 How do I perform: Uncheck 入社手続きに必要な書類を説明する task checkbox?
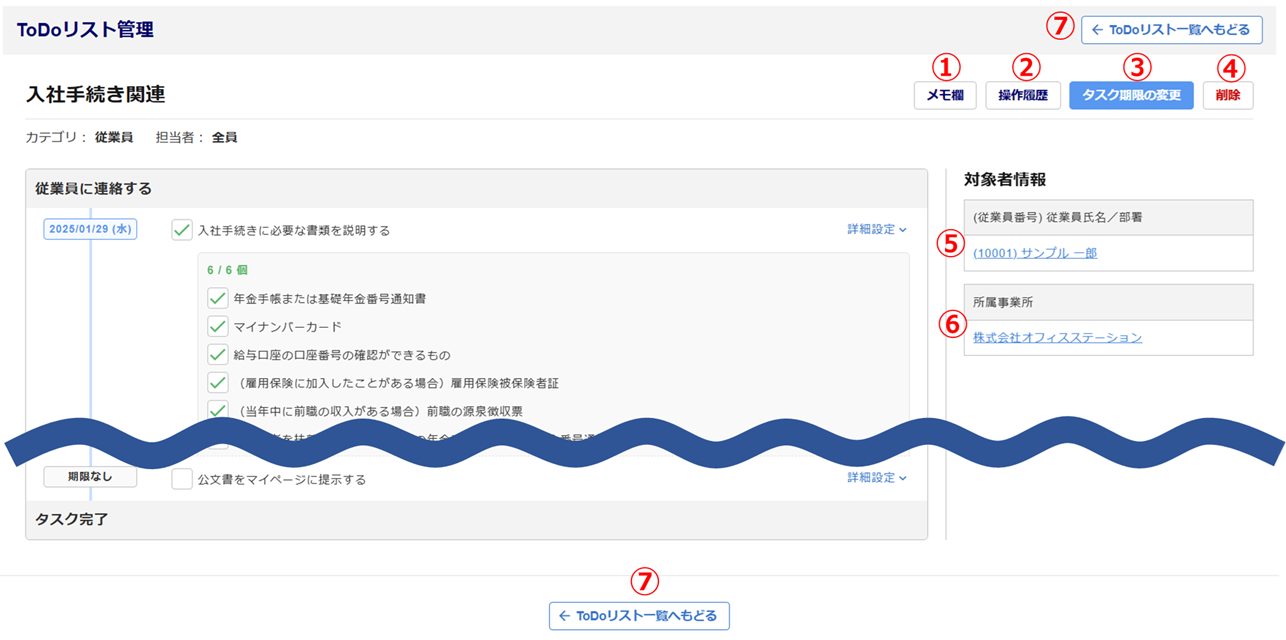tap(182, 230)
